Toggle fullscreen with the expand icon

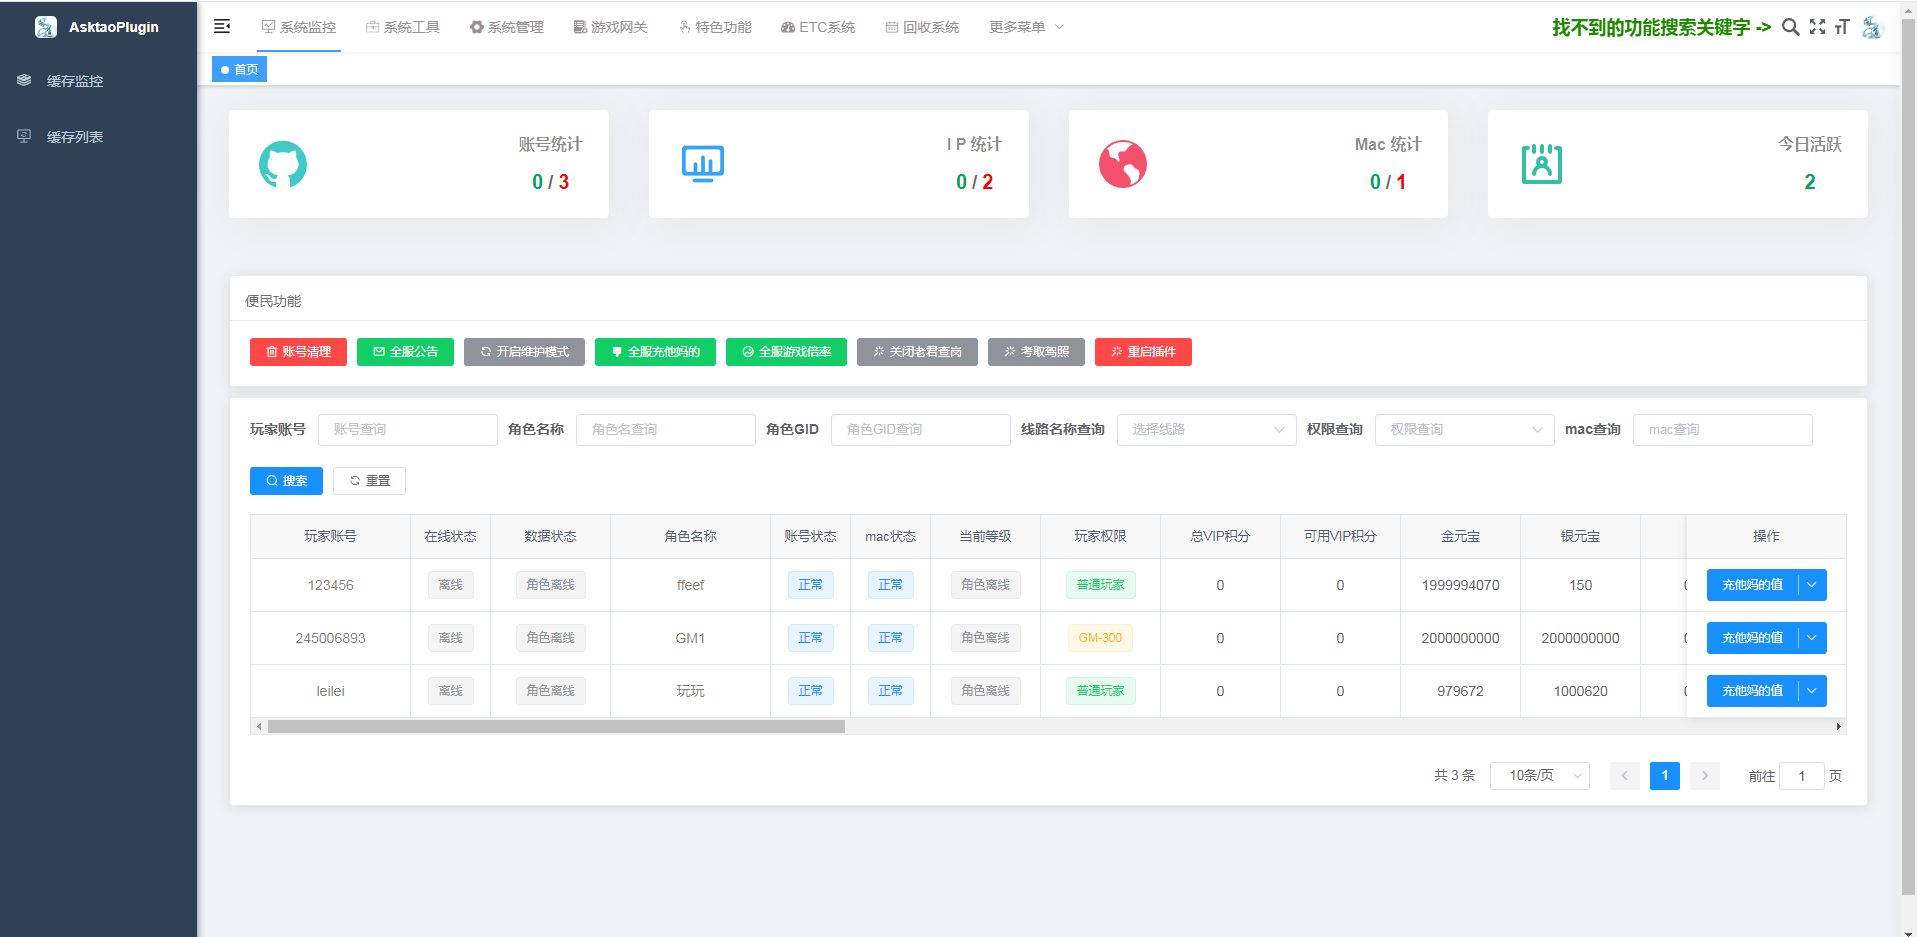[x=1817, y=27]
